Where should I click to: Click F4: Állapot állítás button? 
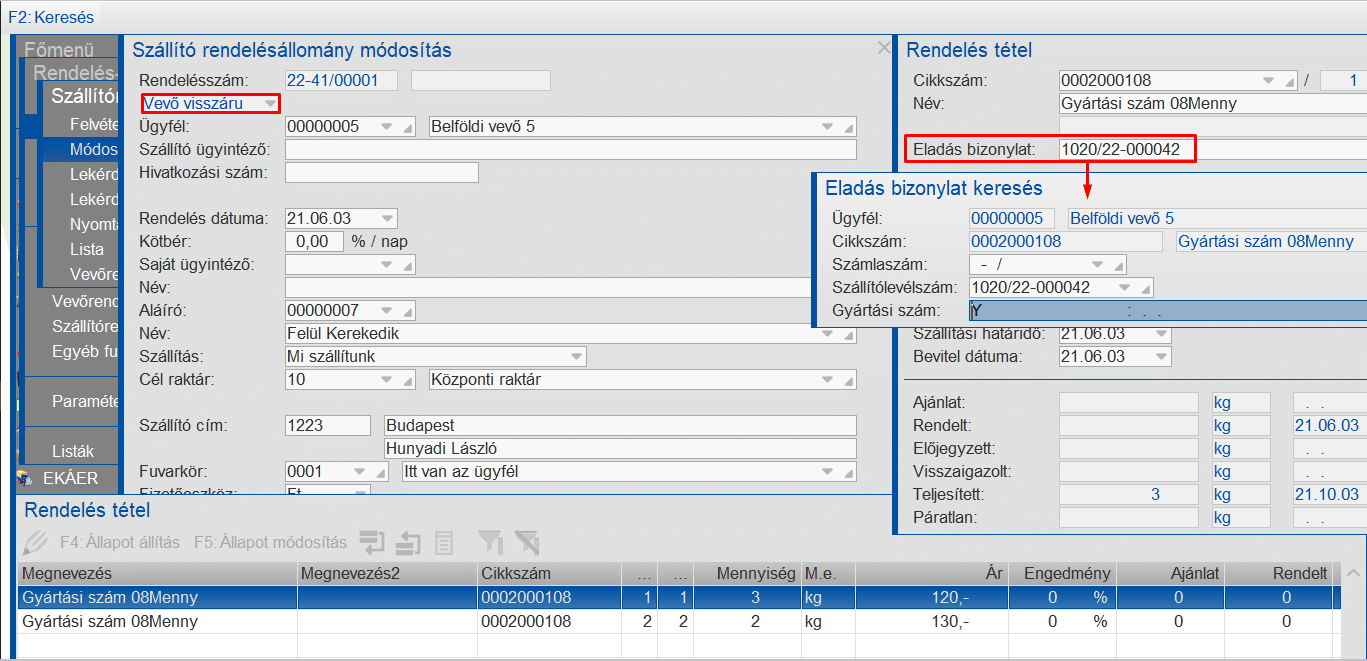tap(119, 543)
